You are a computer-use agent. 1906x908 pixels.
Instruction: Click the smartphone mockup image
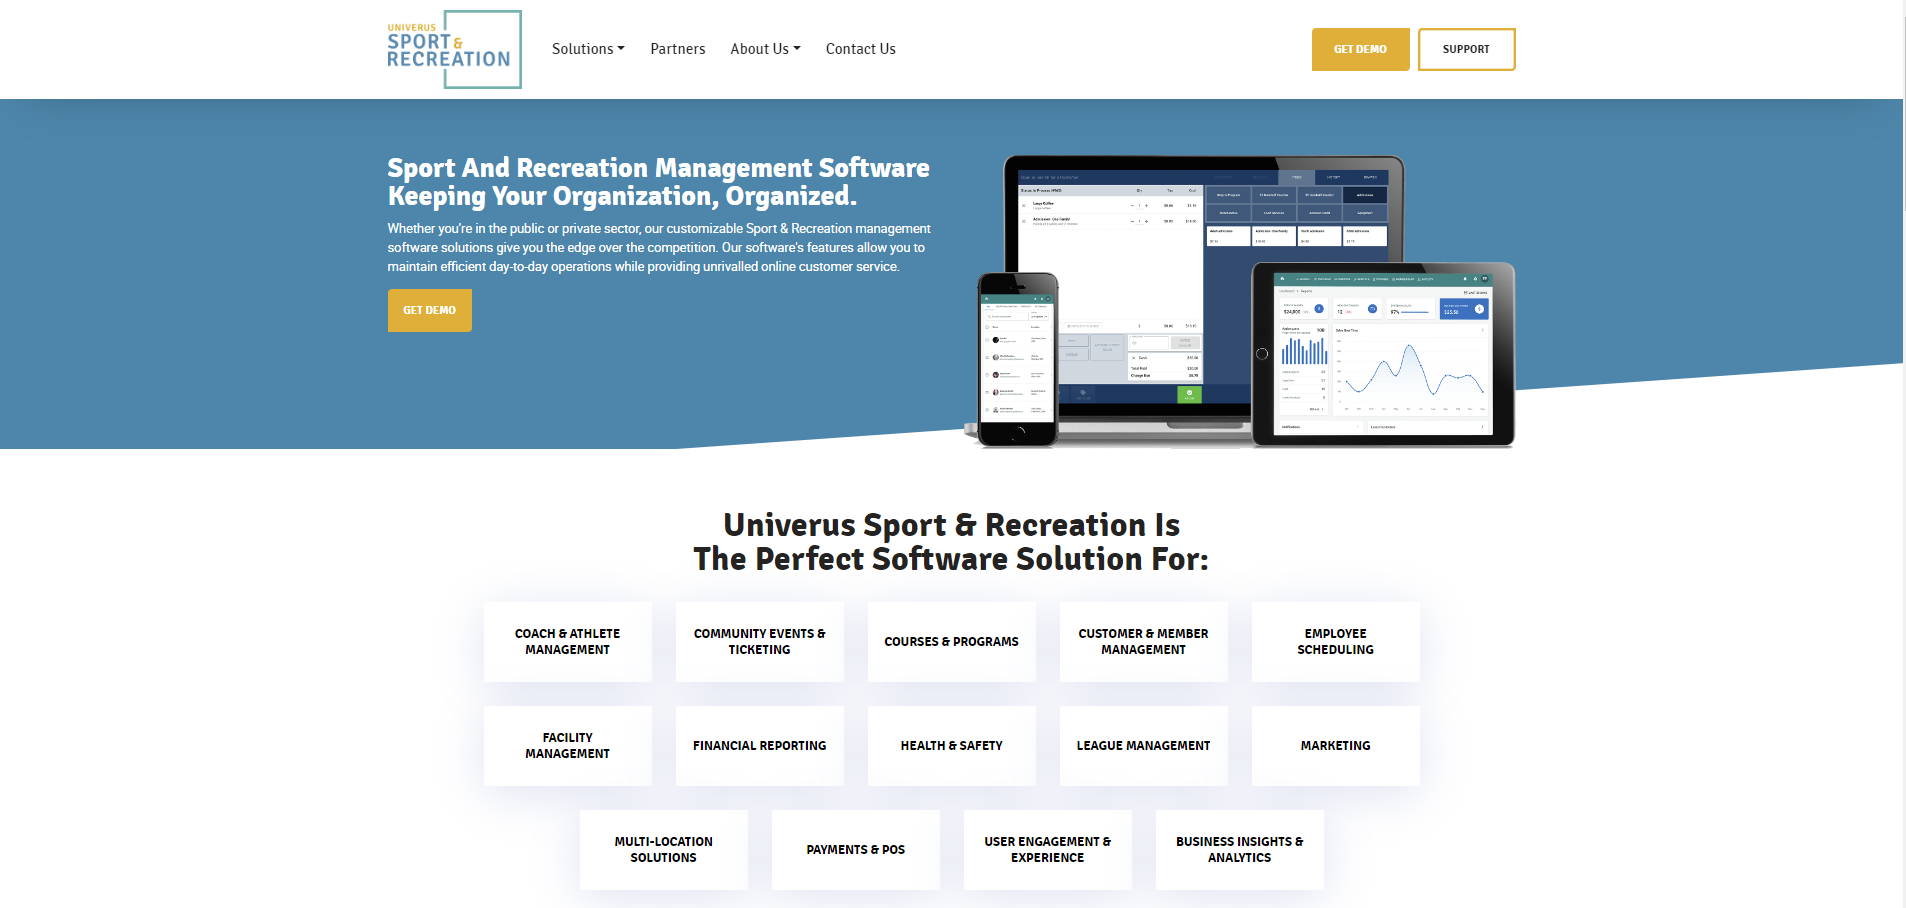pyautogui.click(x=1018, y=360)
